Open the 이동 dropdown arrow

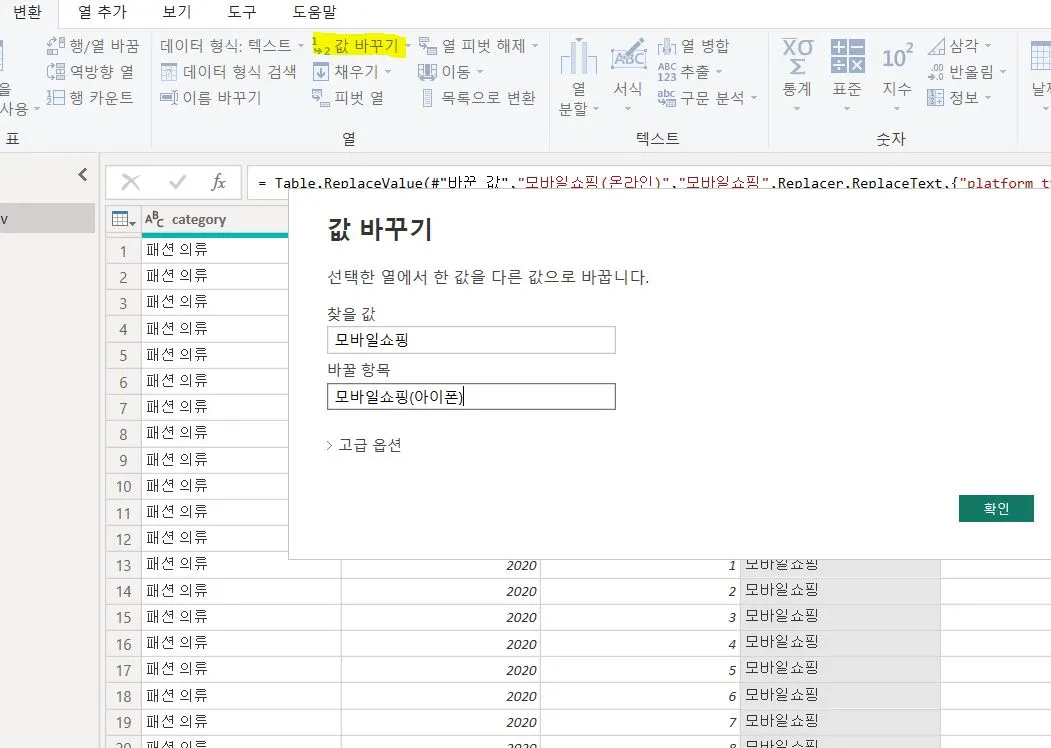tap(479, 72)
